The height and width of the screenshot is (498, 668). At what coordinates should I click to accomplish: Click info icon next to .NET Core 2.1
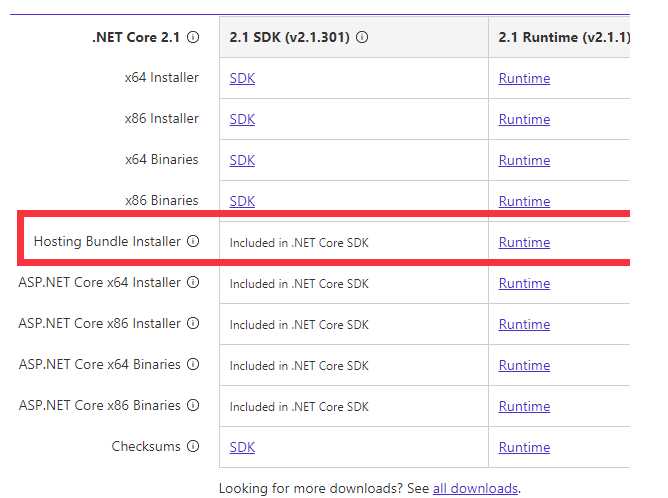tap(193, 37)
